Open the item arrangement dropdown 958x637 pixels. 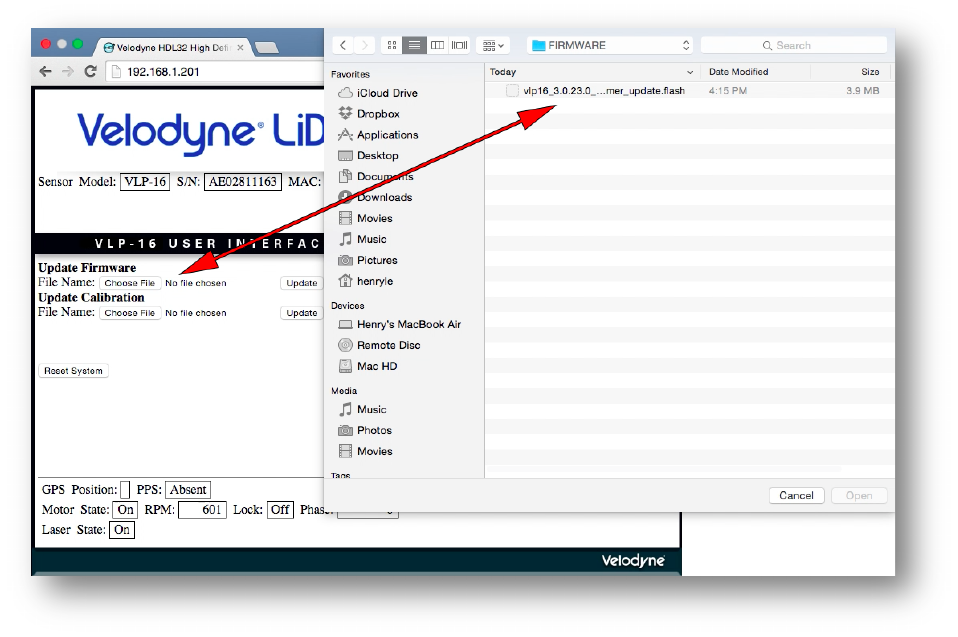click(493, 45)
